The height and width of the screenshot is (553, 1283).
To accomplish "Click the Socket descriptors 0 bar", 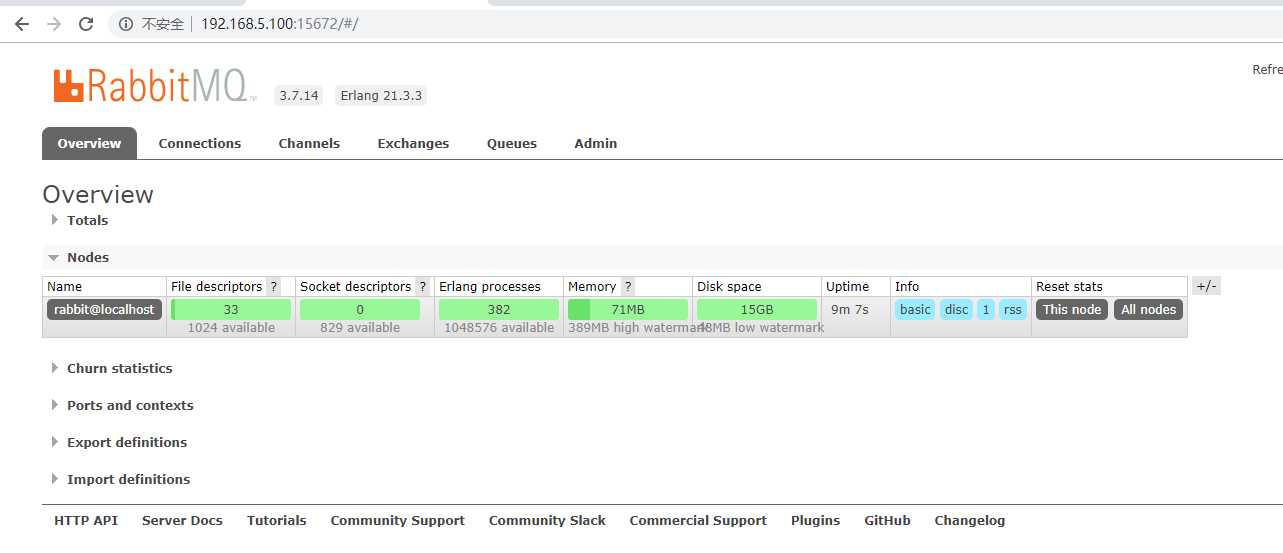I will pyautogui.click(x=360, y=309).
